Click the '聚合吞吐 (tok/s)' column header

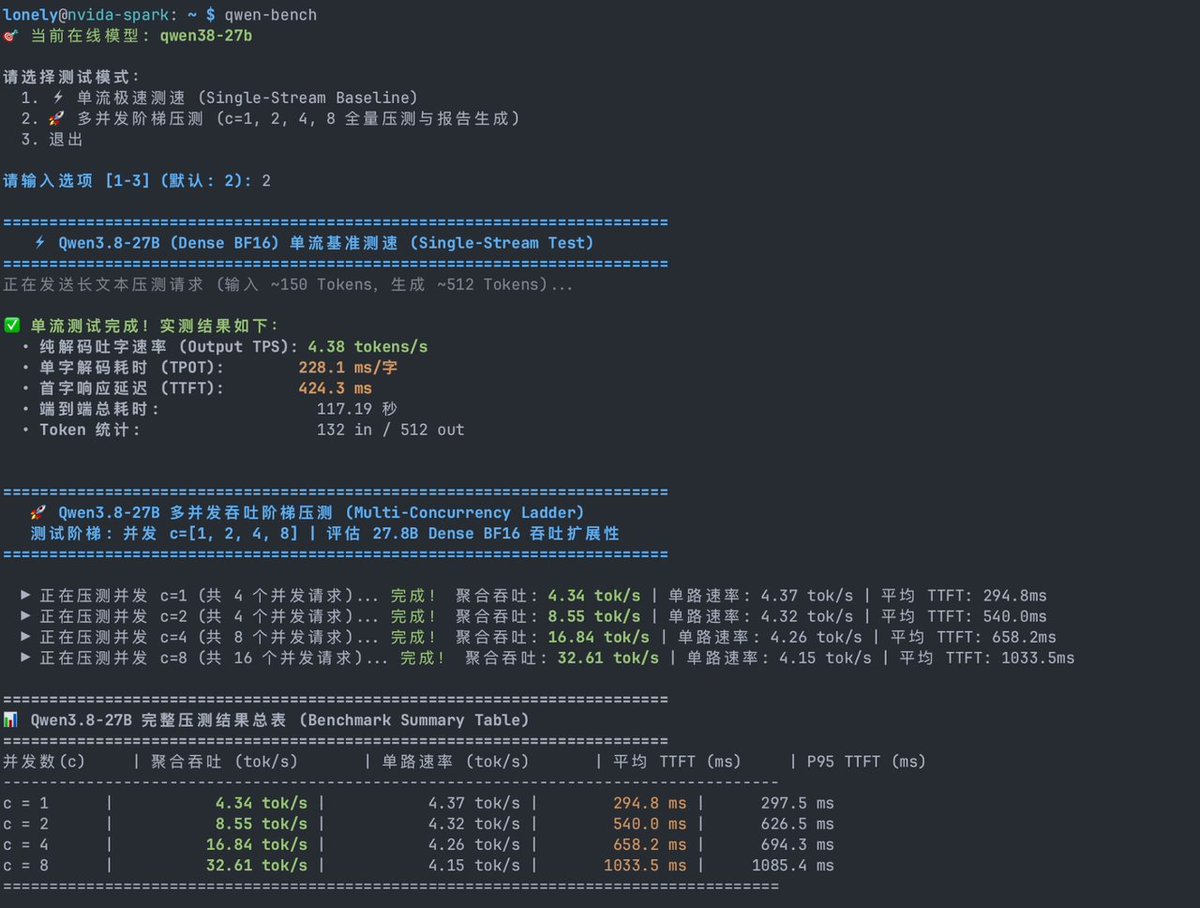[225, 762]
